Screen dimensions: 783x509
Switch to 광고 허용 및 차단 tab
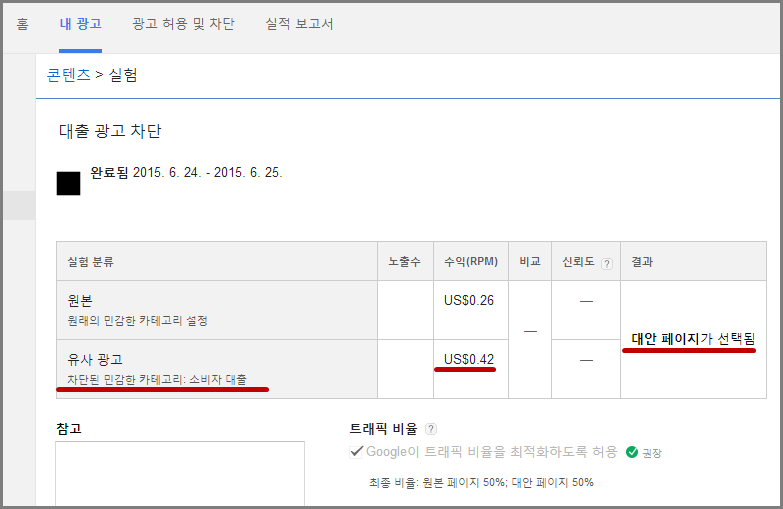click(x=183, y=23)
